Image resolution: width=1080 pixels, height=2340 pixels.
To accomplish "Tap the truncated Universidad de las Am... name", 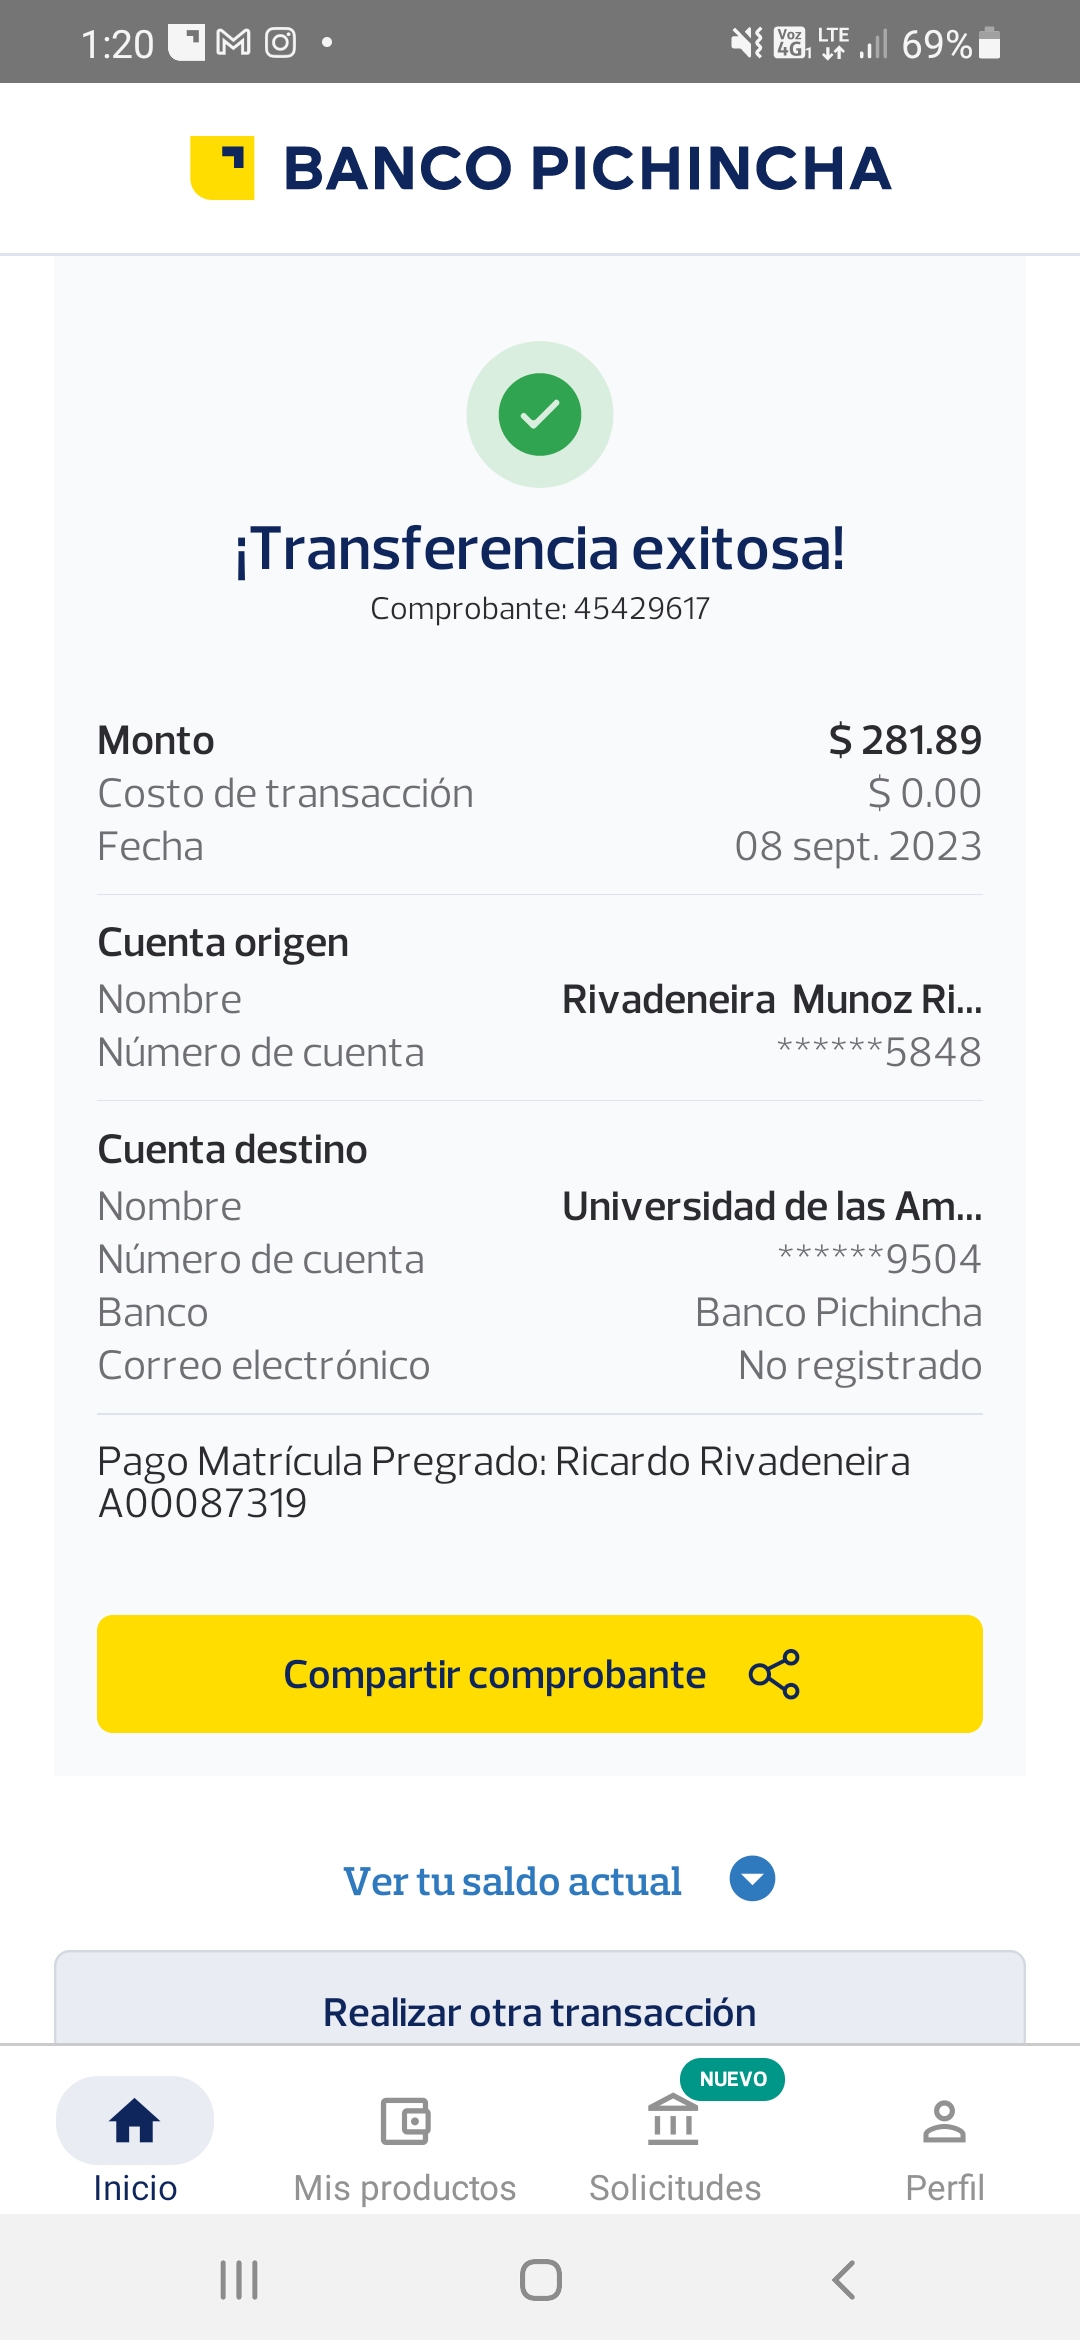I will (771, 1206).
